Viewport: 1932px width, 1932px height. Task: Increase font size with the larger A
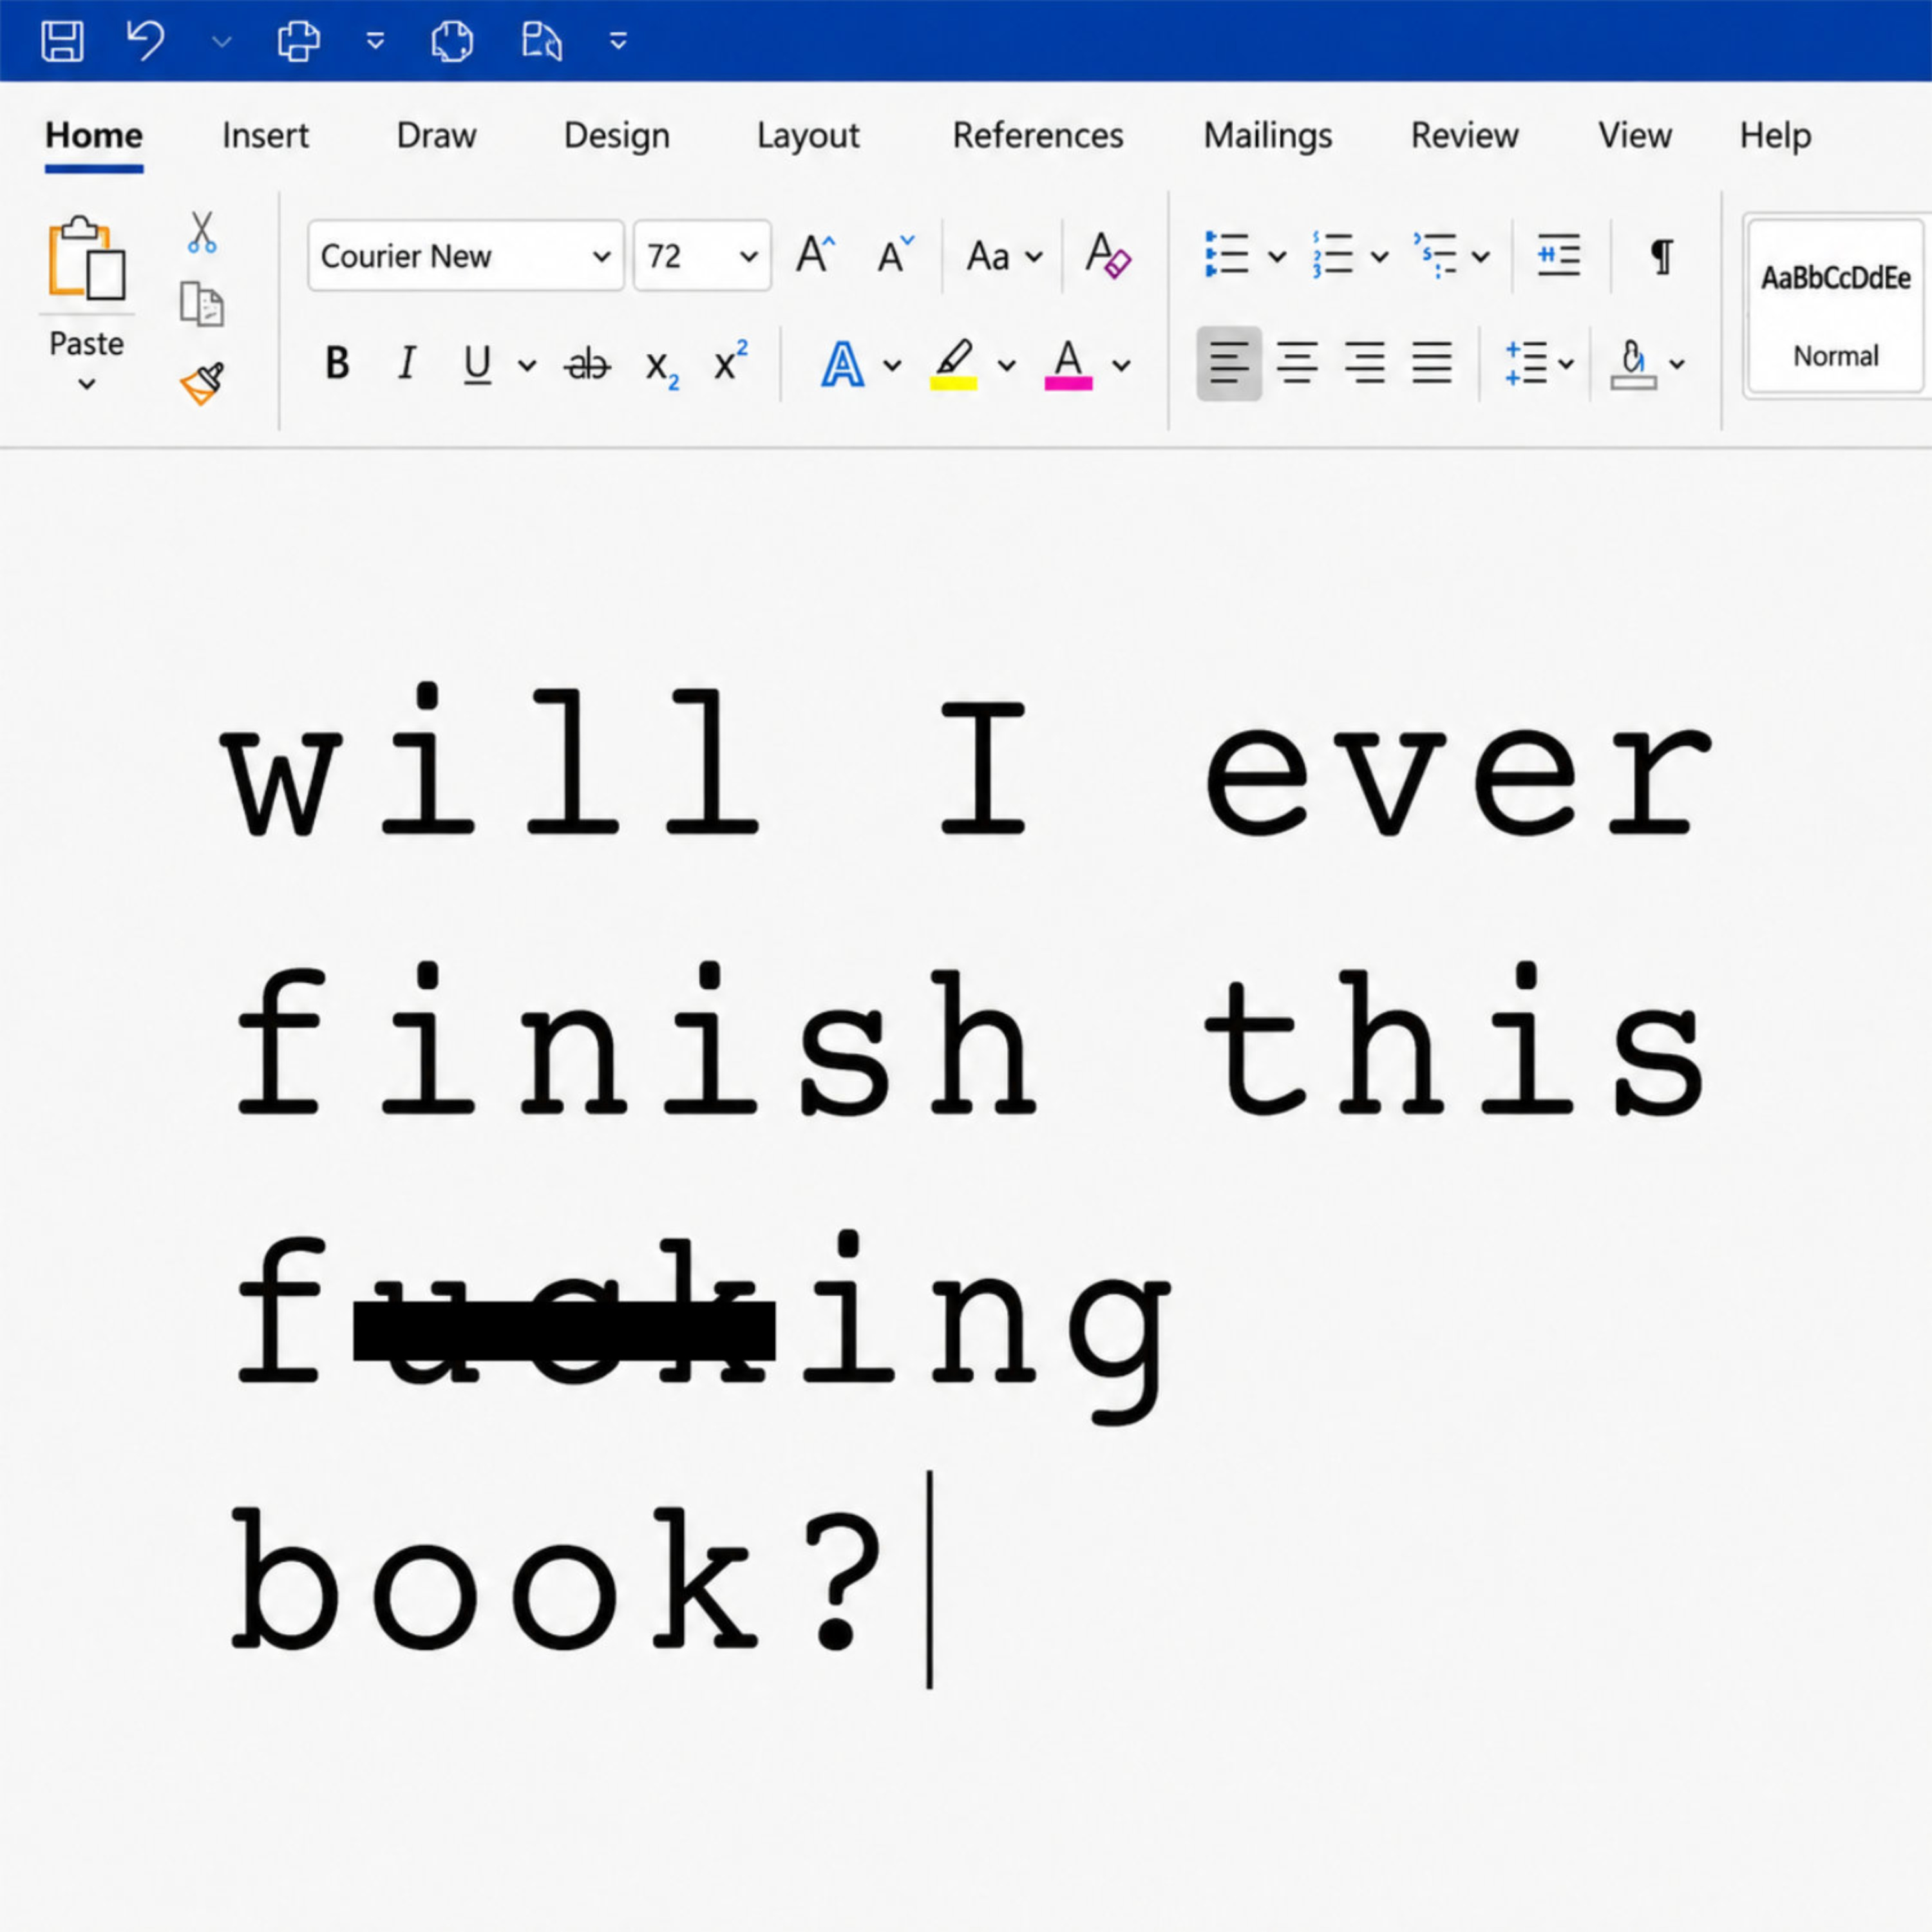815,255
